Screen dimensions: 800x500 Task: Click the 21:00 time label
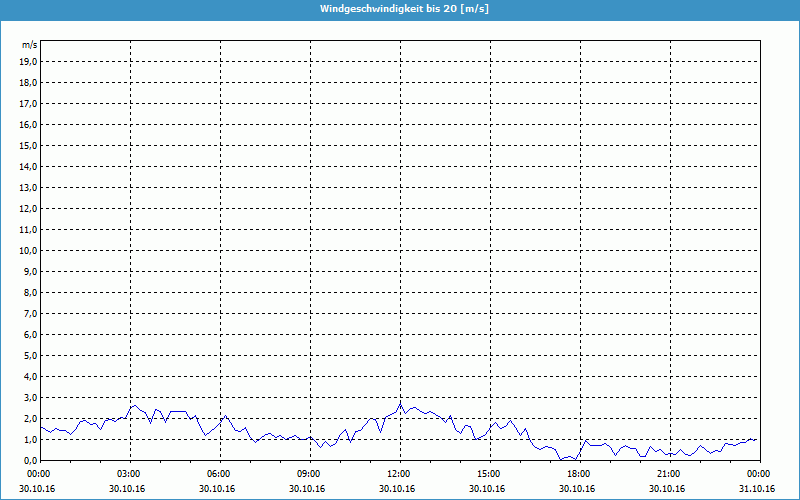click(x=669, y=473)
